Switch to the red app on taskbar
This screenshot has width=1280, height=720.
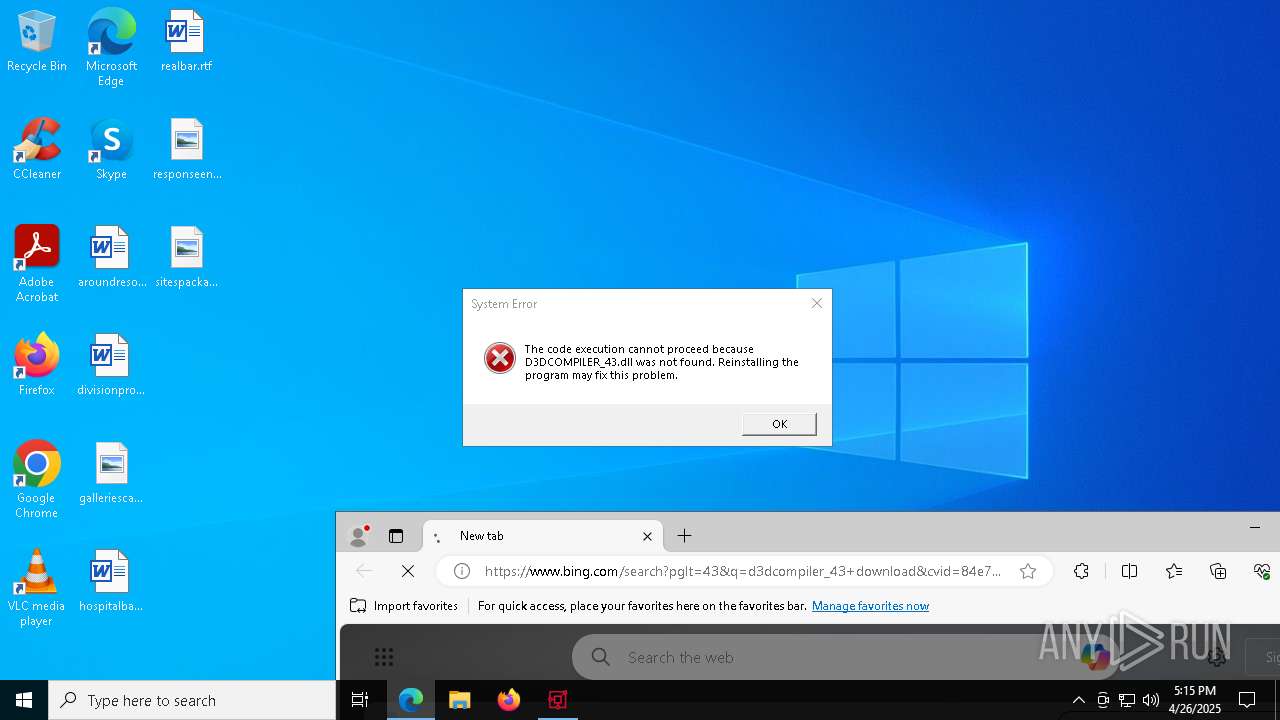558,700
